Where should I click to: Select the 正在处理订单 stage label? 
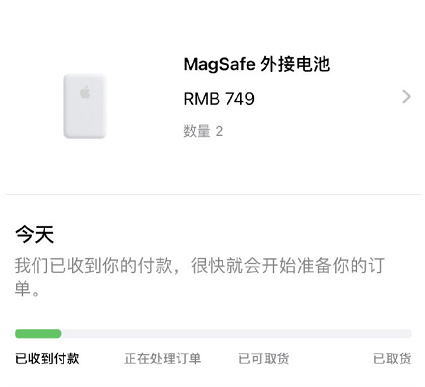pyautogui.click(x=163, y=359)
